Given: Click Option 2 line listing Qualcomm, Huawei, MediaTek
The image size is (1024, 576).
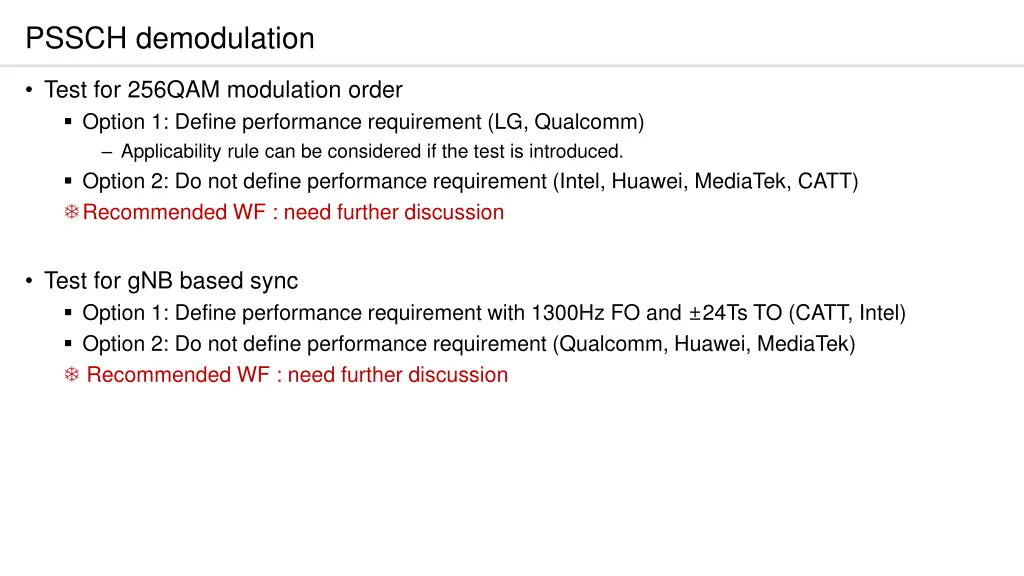Looking at the screenshot, I should [469, 344].
